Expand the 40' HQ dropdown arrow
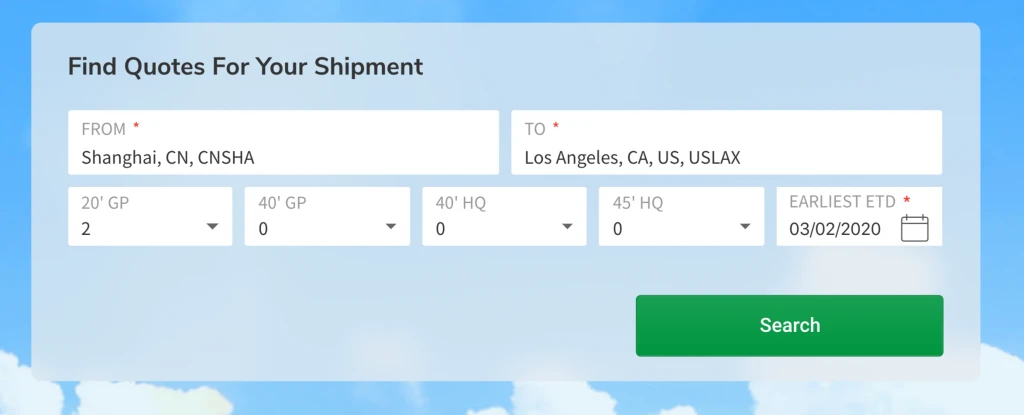The height and width of the screenshot is (415, 1024). pyautogui.click(x=567, y=227)
